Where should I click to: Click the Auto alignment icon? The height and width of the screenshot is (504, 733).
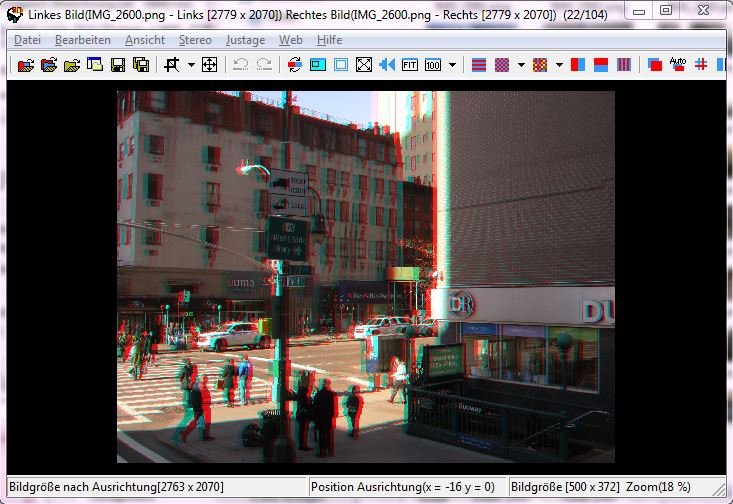(678, 65)
